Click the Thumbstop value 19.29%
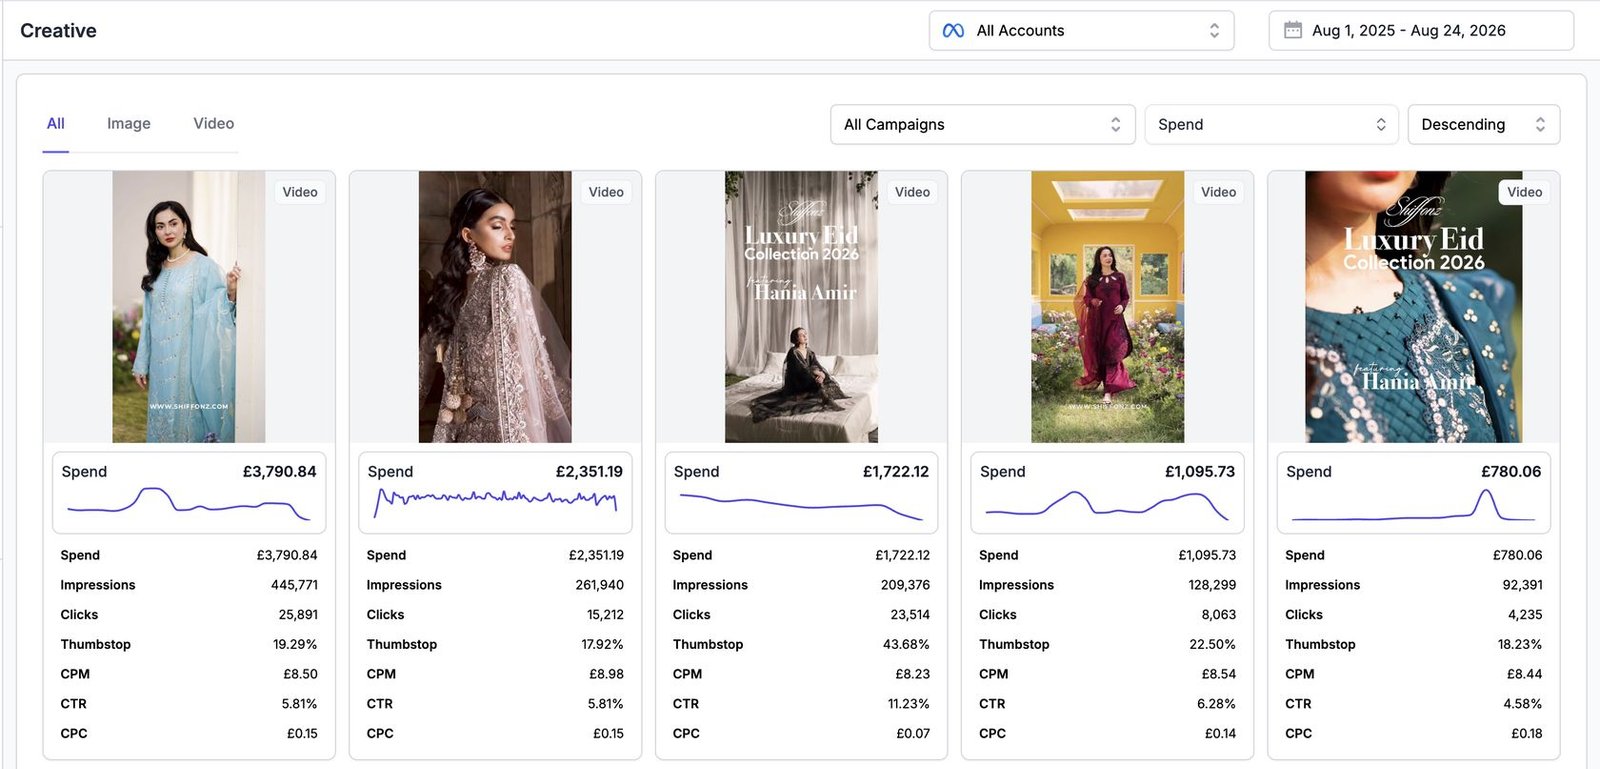Viewport: 1600px width, 769px height. [295, 645]
